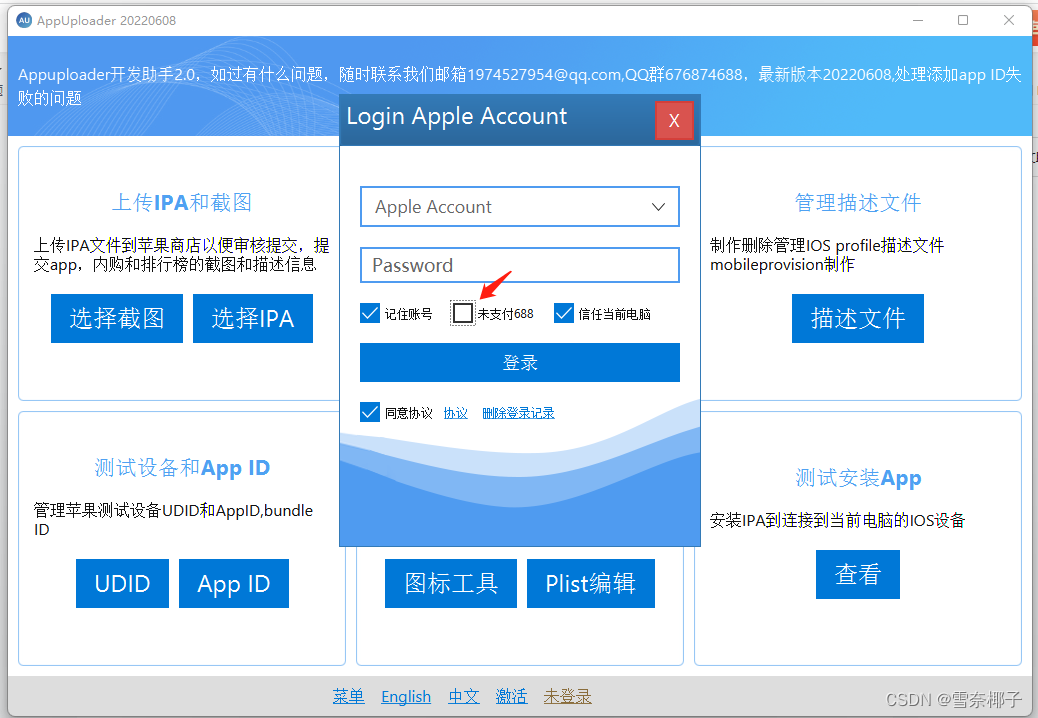Click the 删除登录记录 link
The width and height of the screenshot is (1038, 718).
point(518,411)
